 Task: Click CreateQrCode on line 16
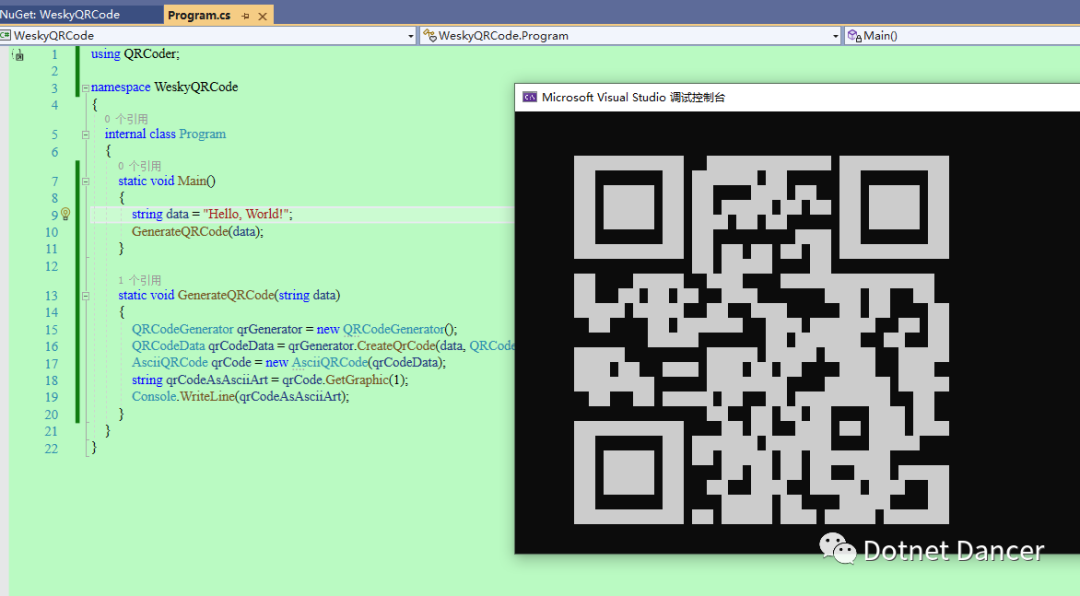click(x=396, y=345)
